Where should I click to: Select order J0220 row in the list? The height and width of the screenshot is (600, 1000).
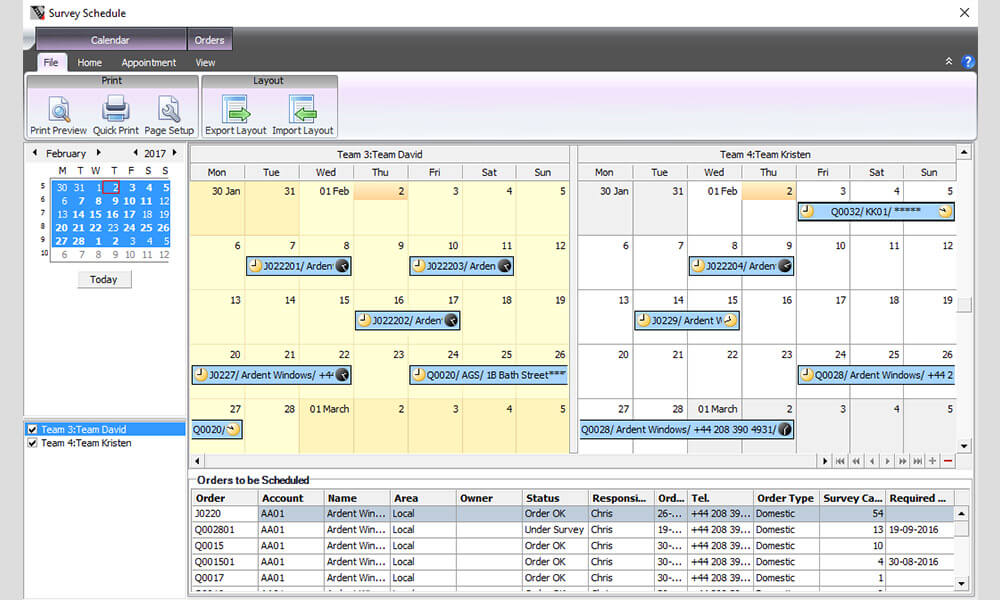(x=224, y=514)
